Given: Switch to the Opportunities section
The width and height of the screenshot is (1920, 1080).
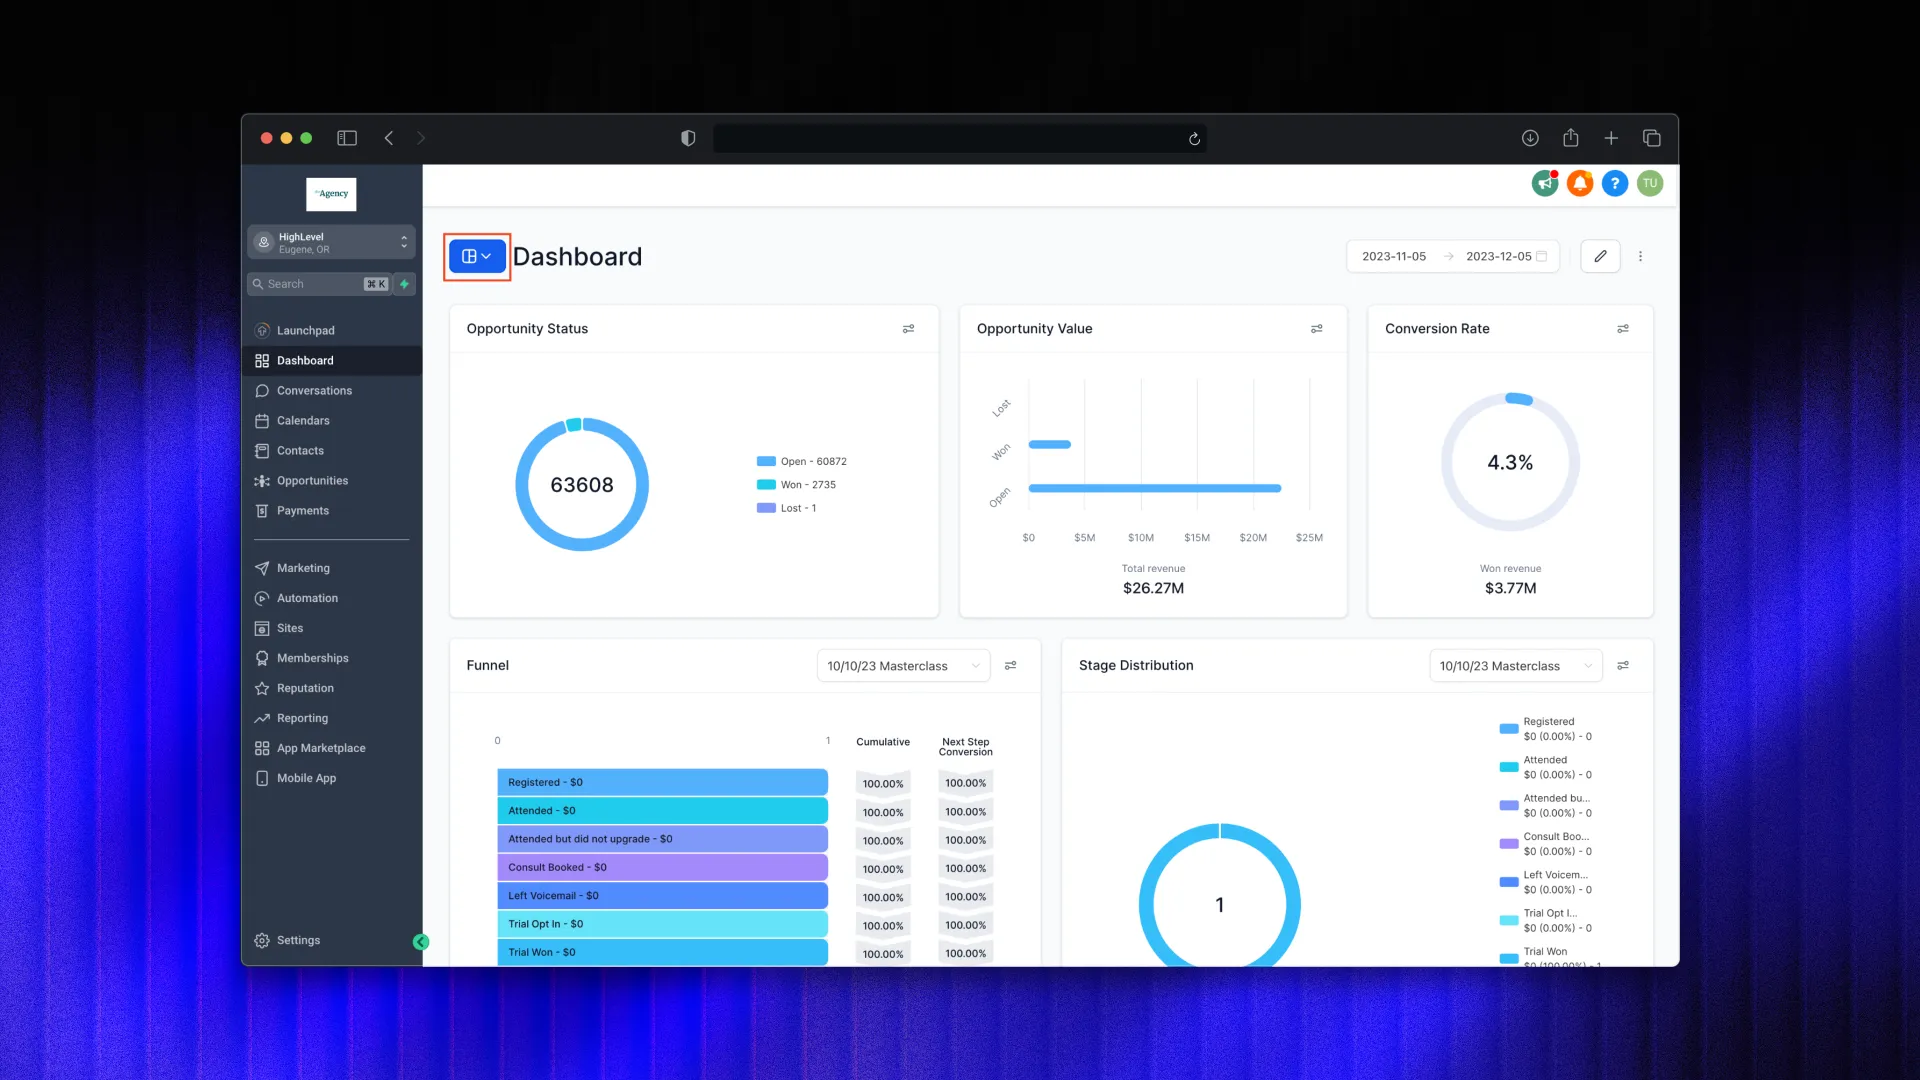Looking at the screenshot, I should click(312, 481).
